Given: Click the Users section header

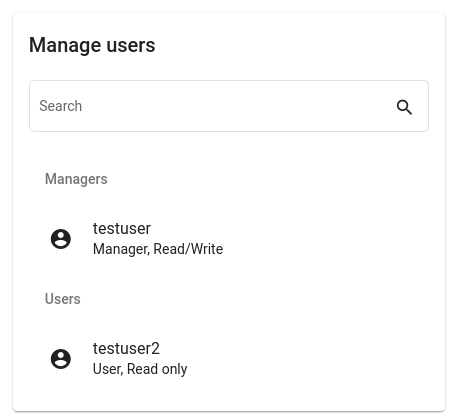Looking at the screenshot, I should pos(63,299).
